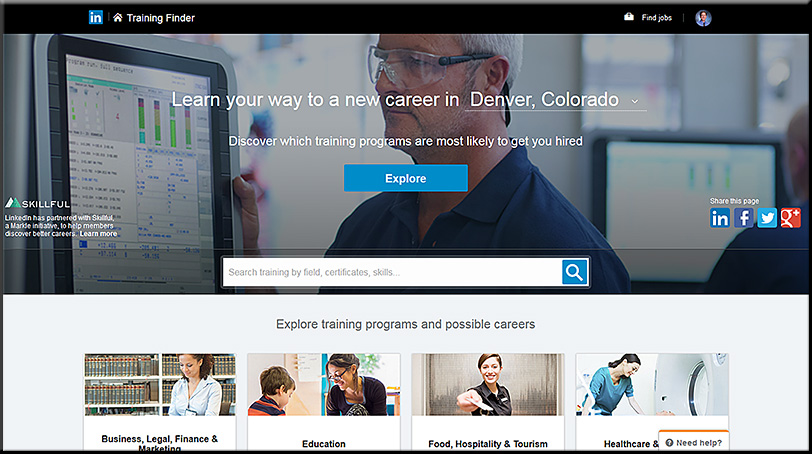Click the Find jobs briefcase icon
812x454 pixels.
(629, 17)
